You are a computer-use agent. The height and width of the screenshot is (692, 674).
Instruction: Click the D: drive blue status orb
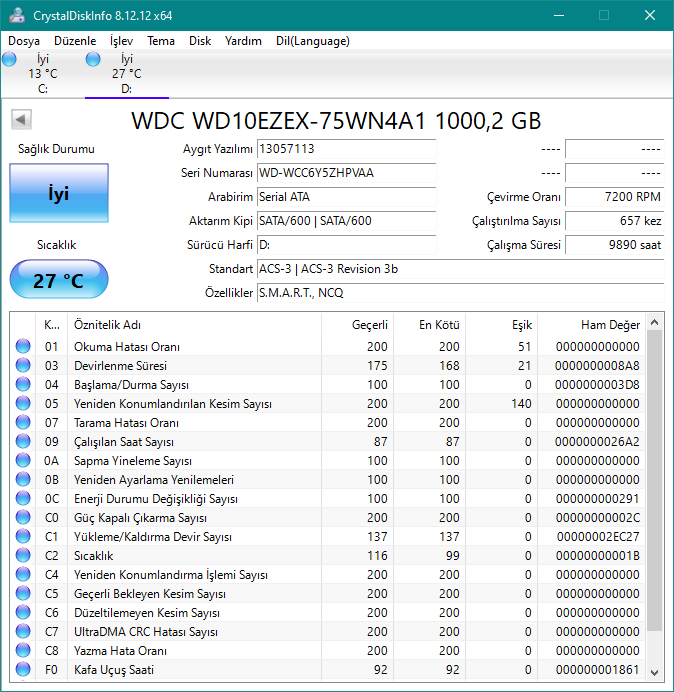pyautogui.click(x=93, y=59)
